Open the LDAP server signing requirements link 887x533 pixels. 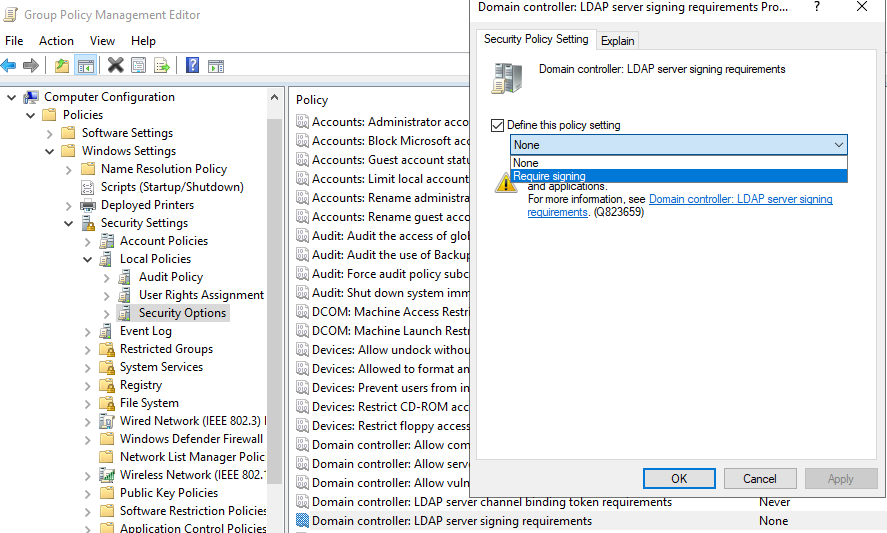(x=740, y=199)
